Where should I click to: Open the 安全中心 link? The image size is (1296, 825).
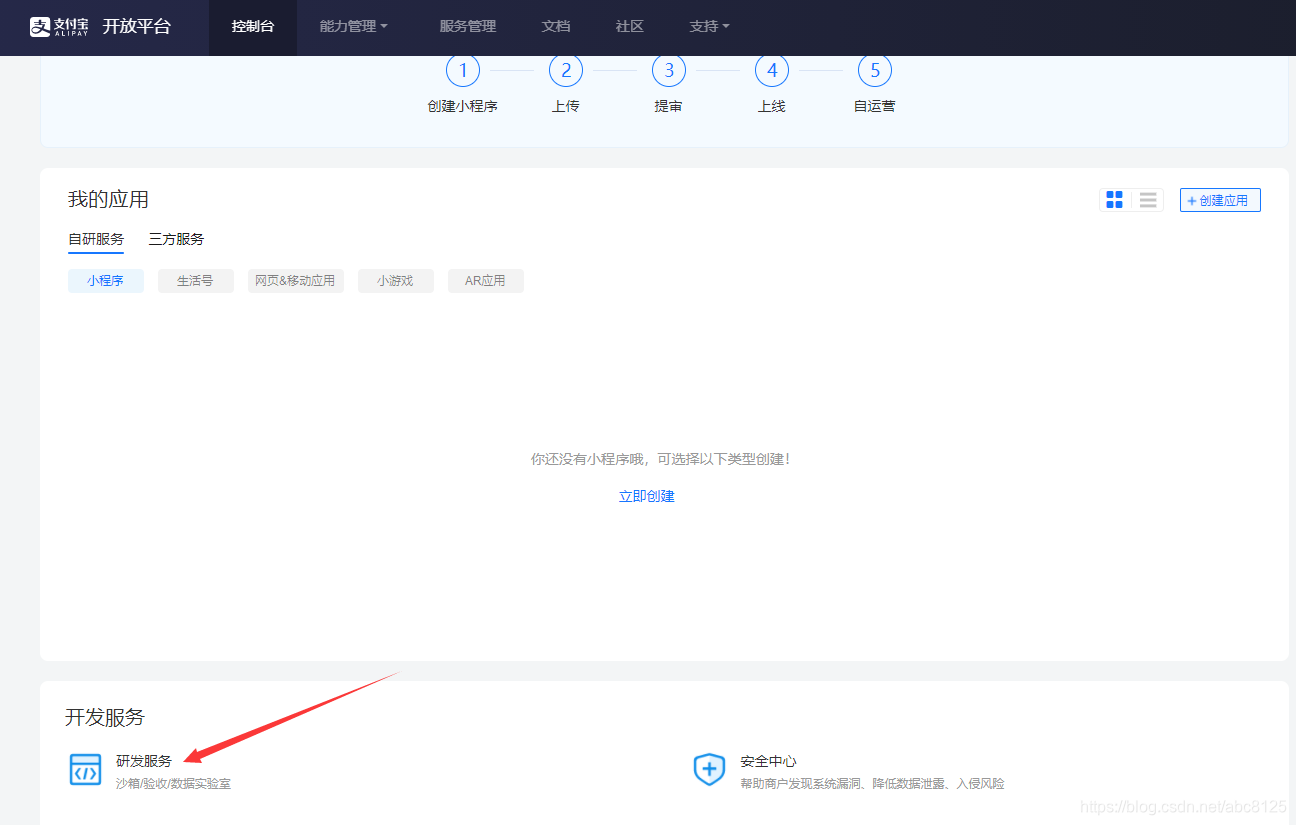pos(769,761)
